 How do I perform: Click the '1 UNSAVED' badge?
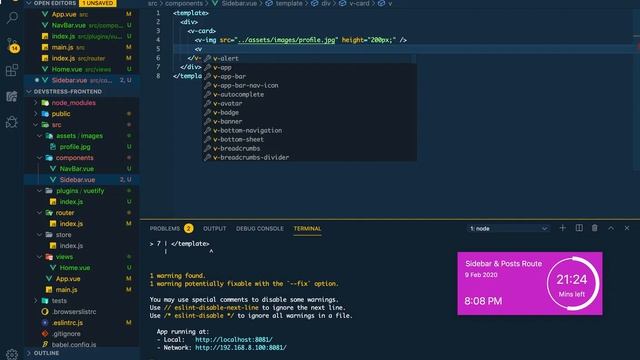point(98,3)
